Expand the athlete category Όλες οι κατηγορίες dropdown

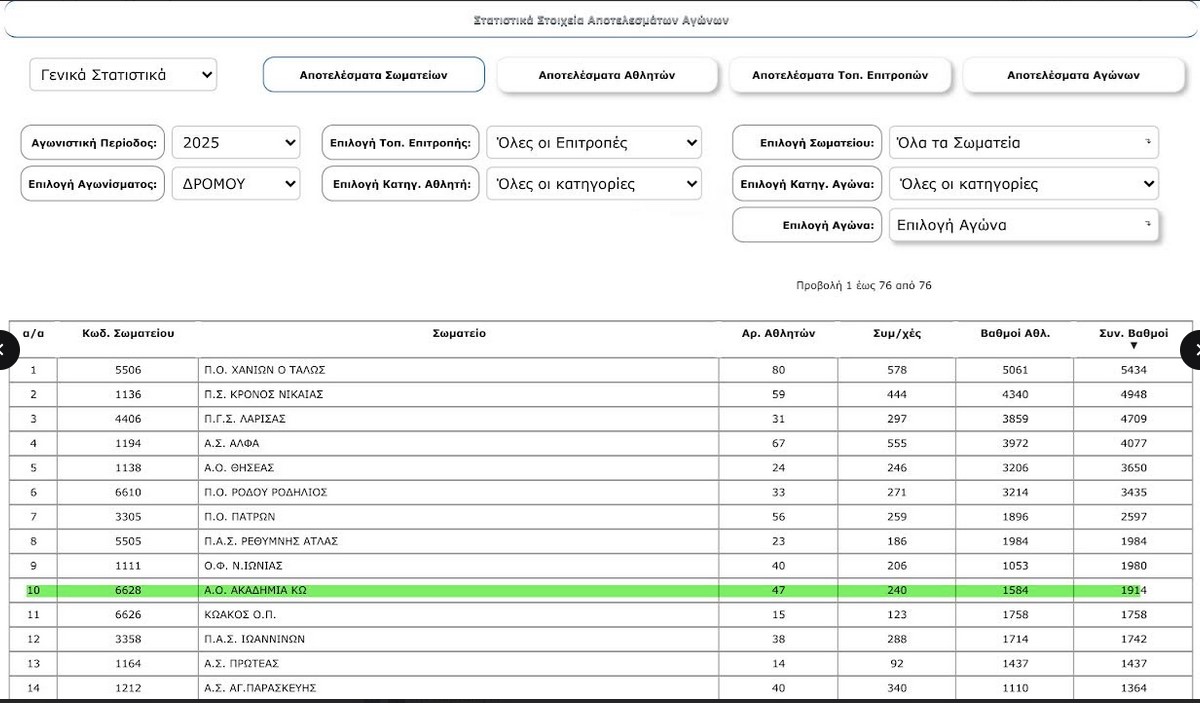point(594,184)
